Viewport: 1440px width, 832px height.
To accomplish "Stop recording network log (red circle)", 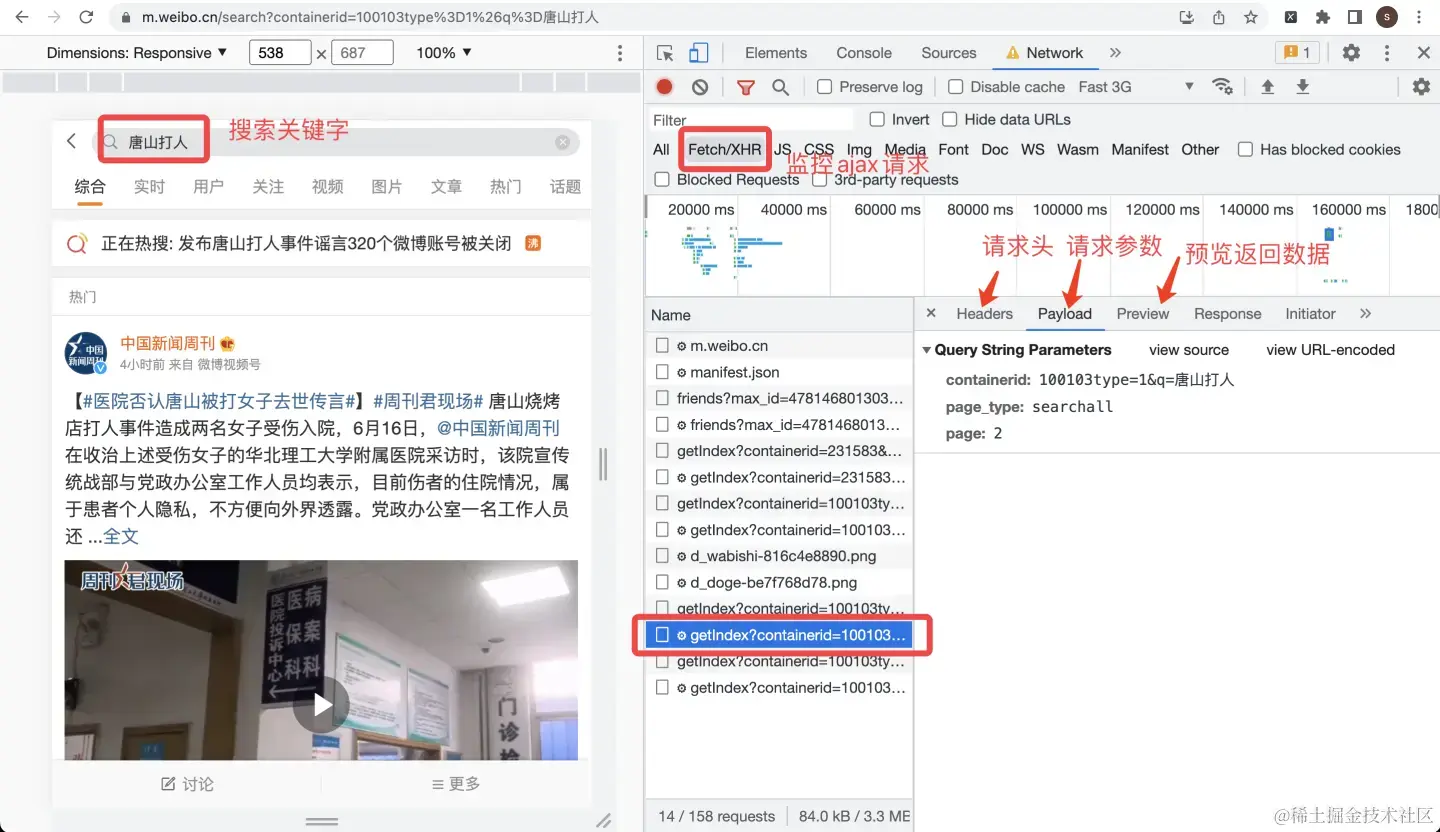I will pyautogui.click(x=662, y=86).
